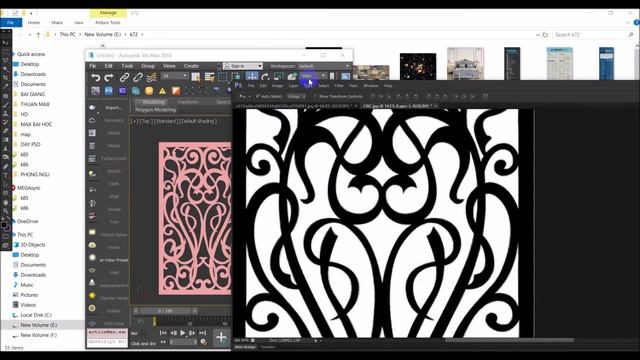Image resolution: width=640 pixels, height=360 pixels.
Task: Pick Rectangular Selection Region icon
Action: (x=223, y=77)
